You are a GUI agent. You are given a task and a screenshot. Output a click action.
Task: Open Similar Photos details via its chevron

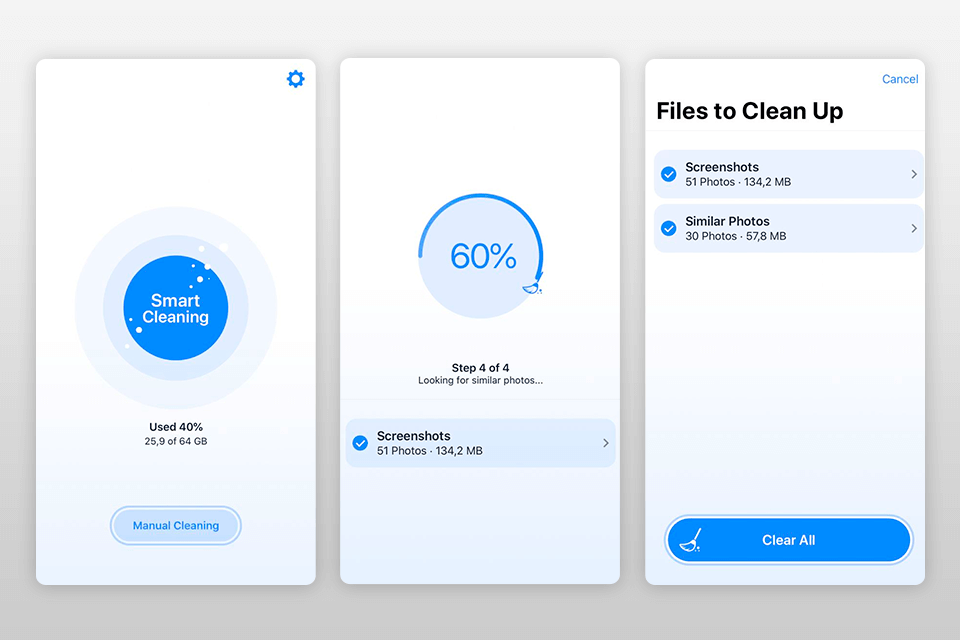pyautogui.click(x=914, y=228)
